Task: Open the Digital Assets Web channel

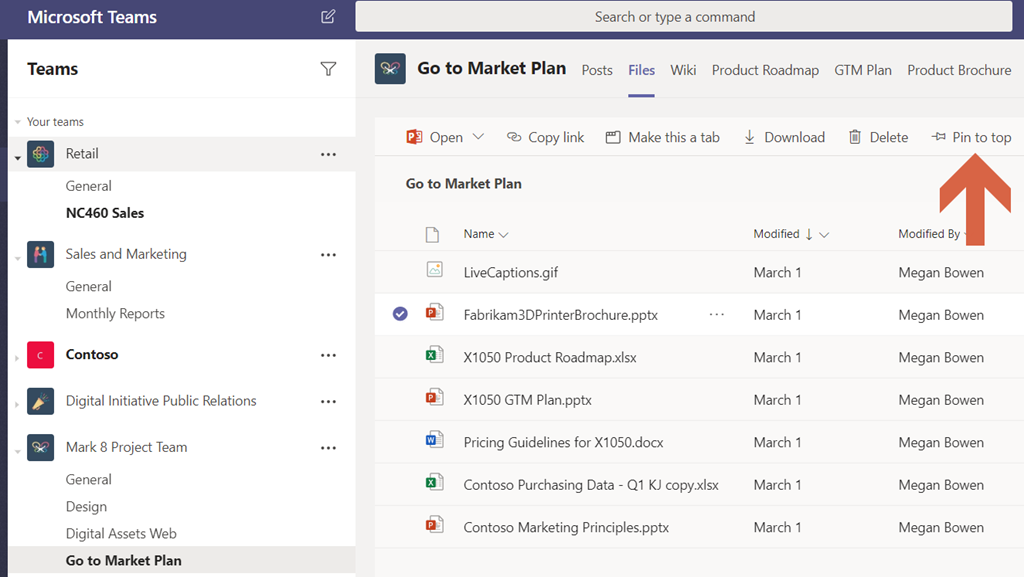Action: [x=121, y=533]
